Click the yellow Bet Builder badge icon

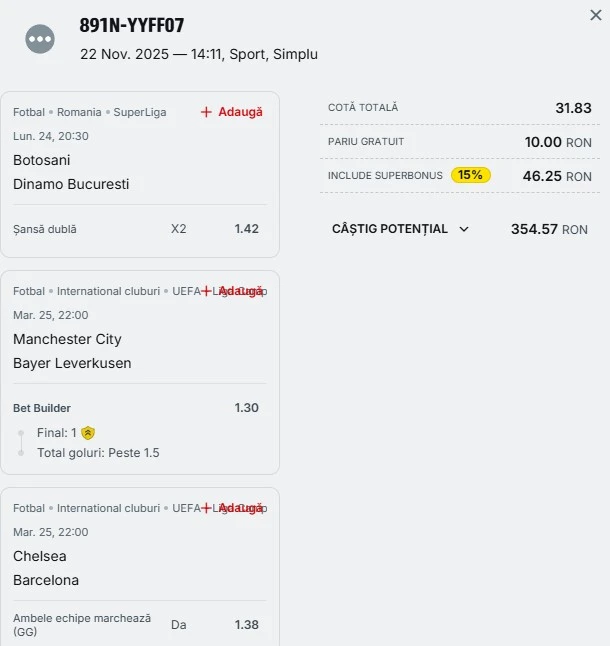(88, 433)
